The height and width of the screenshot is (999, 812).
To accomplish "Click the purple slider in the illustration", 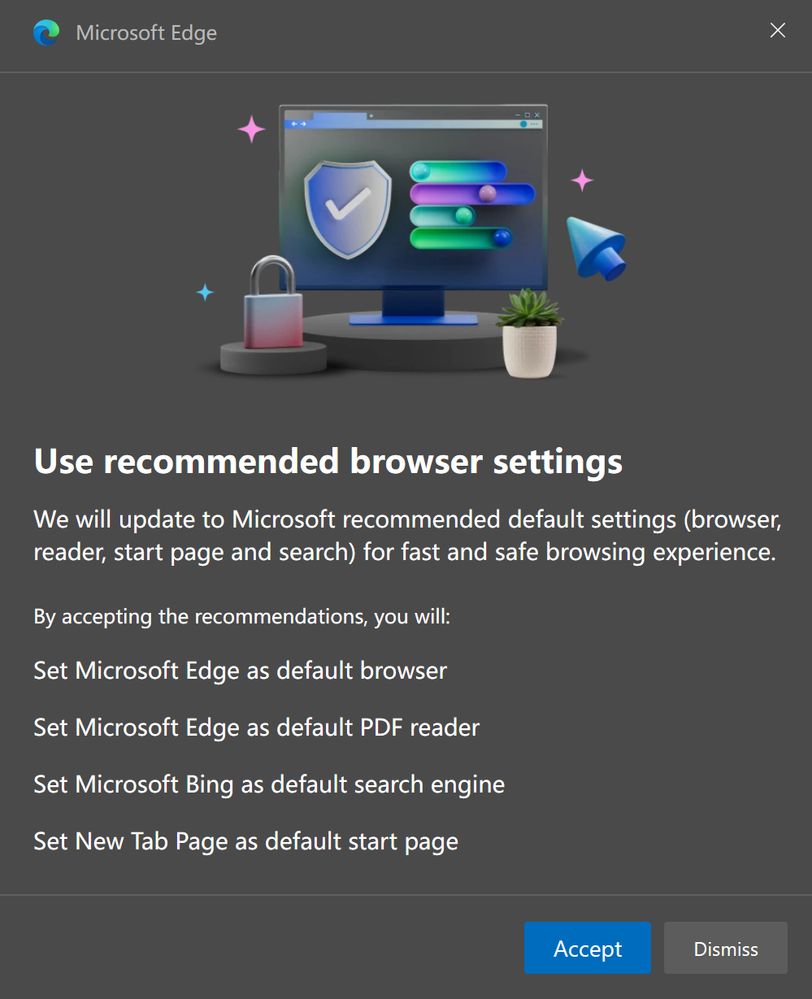I will point(472,194).
